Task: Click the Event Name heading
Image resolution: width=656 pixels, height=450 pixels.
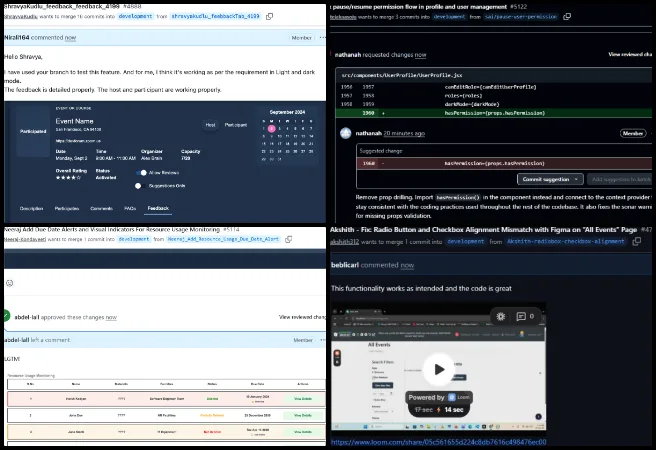Action: tap(74, 121)
